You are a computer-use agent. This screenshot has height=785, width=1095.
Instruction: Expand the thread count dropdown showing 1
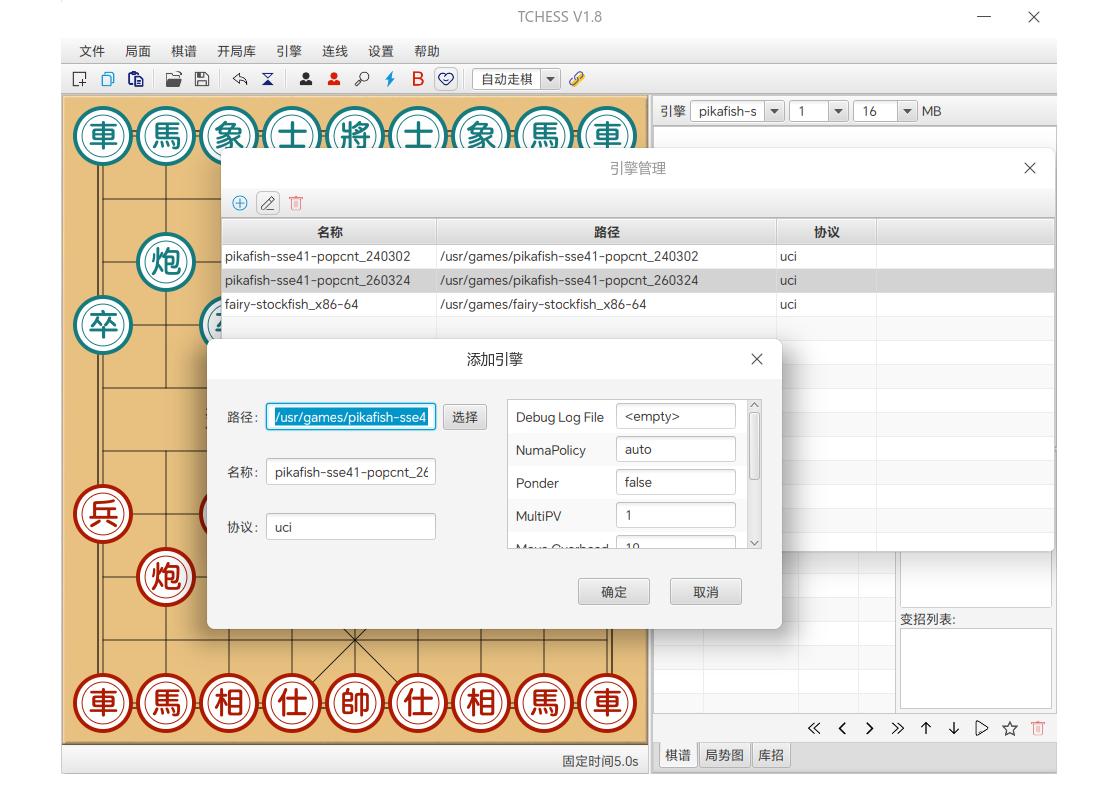(x=839, y=111)
